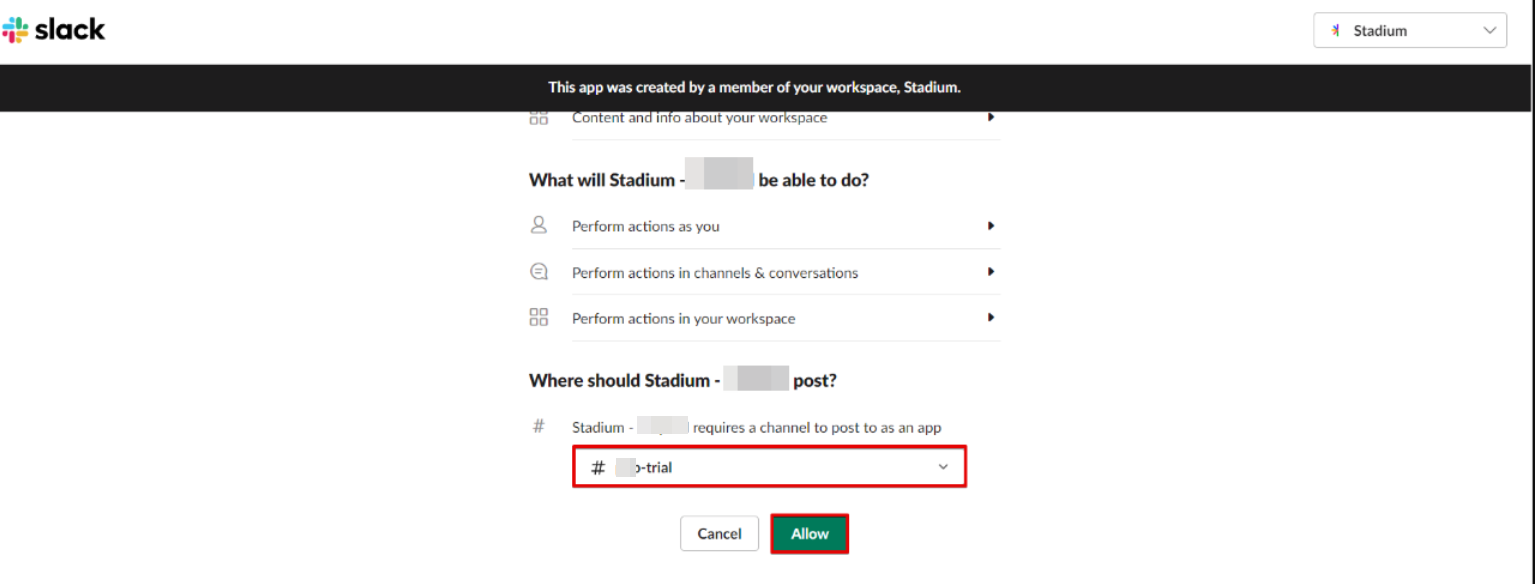The height and width of the screenshot is (584, 1535).
Task: Open the channel selector chevron next to trial
Action: 943,467
